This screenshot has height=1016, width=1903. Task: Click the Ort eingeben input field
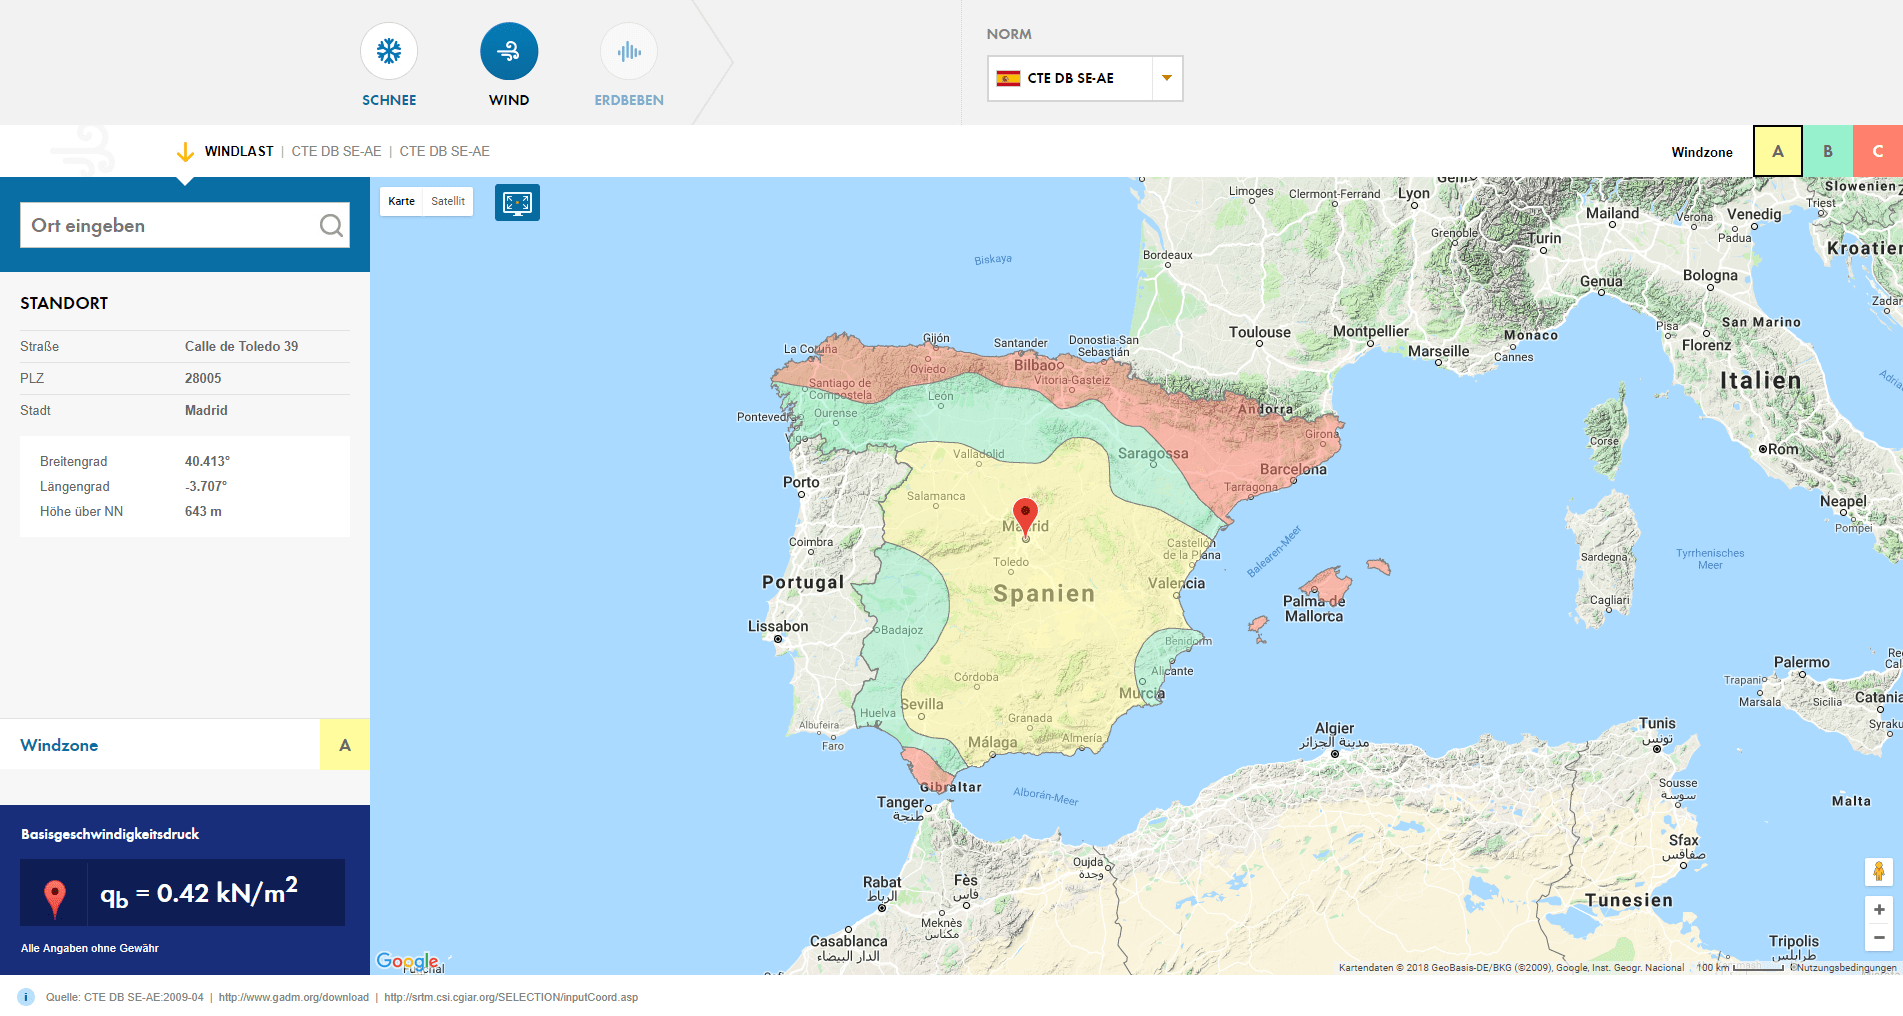170,225
